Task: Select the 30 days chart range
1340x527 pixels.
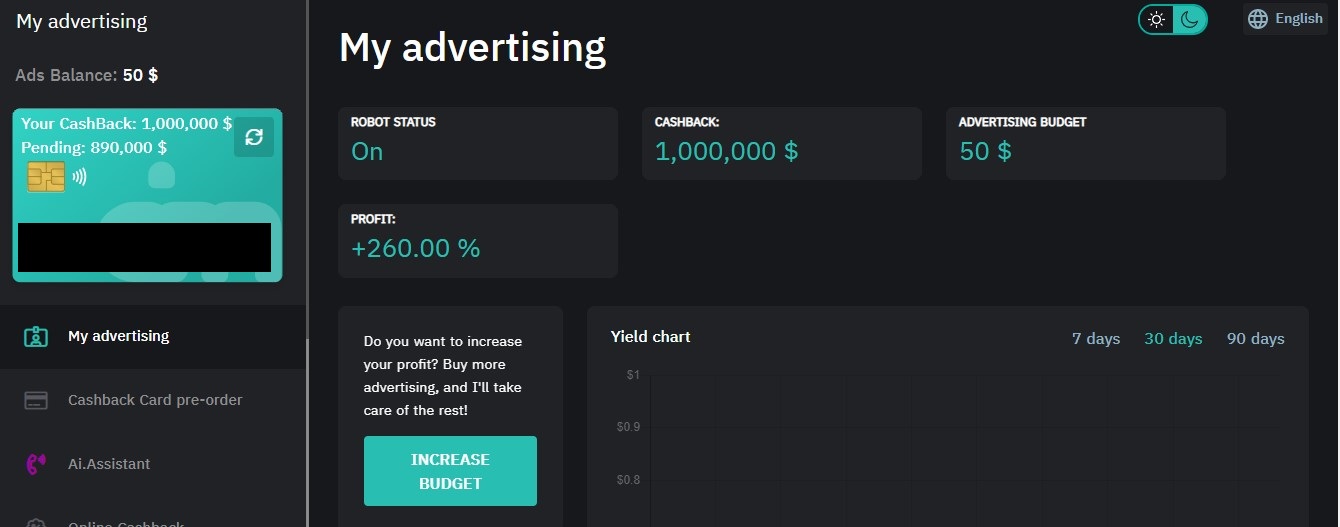Action: tap(1173, 339)
